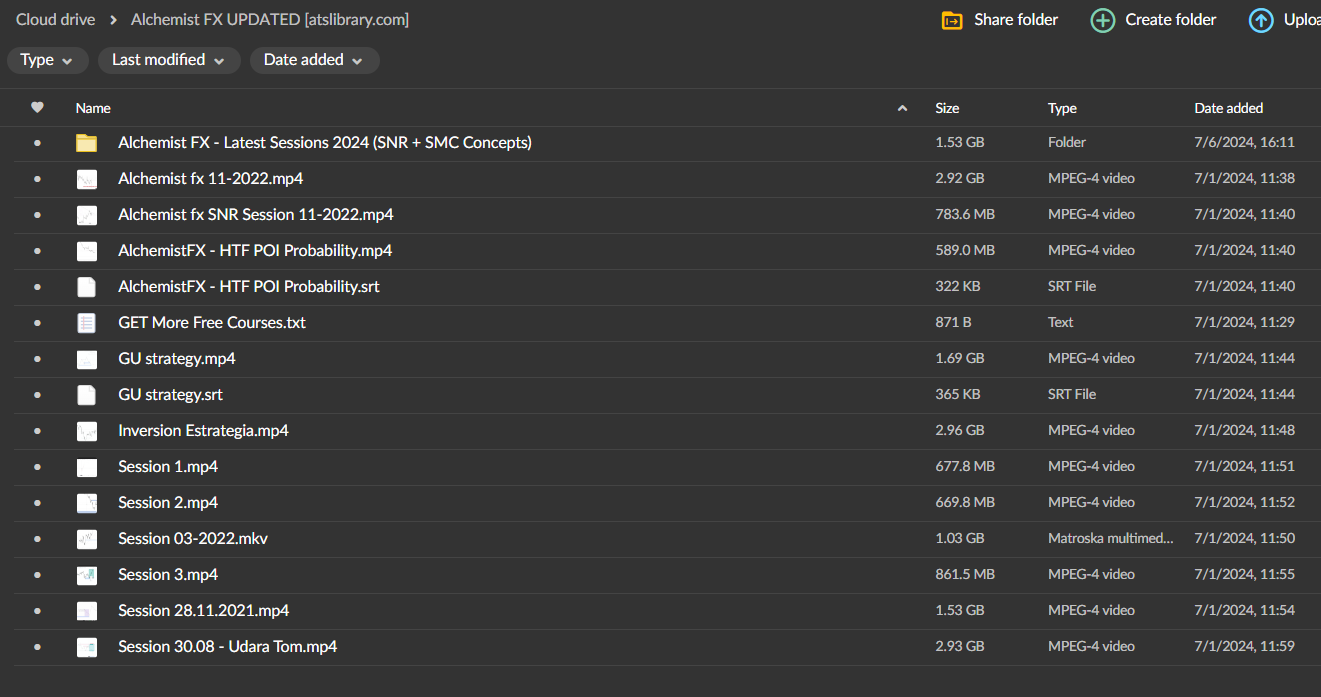Click the GET More Free Courses text file icon
Image resolution: width=1321 pixels, height=697 pixels.
87,323
